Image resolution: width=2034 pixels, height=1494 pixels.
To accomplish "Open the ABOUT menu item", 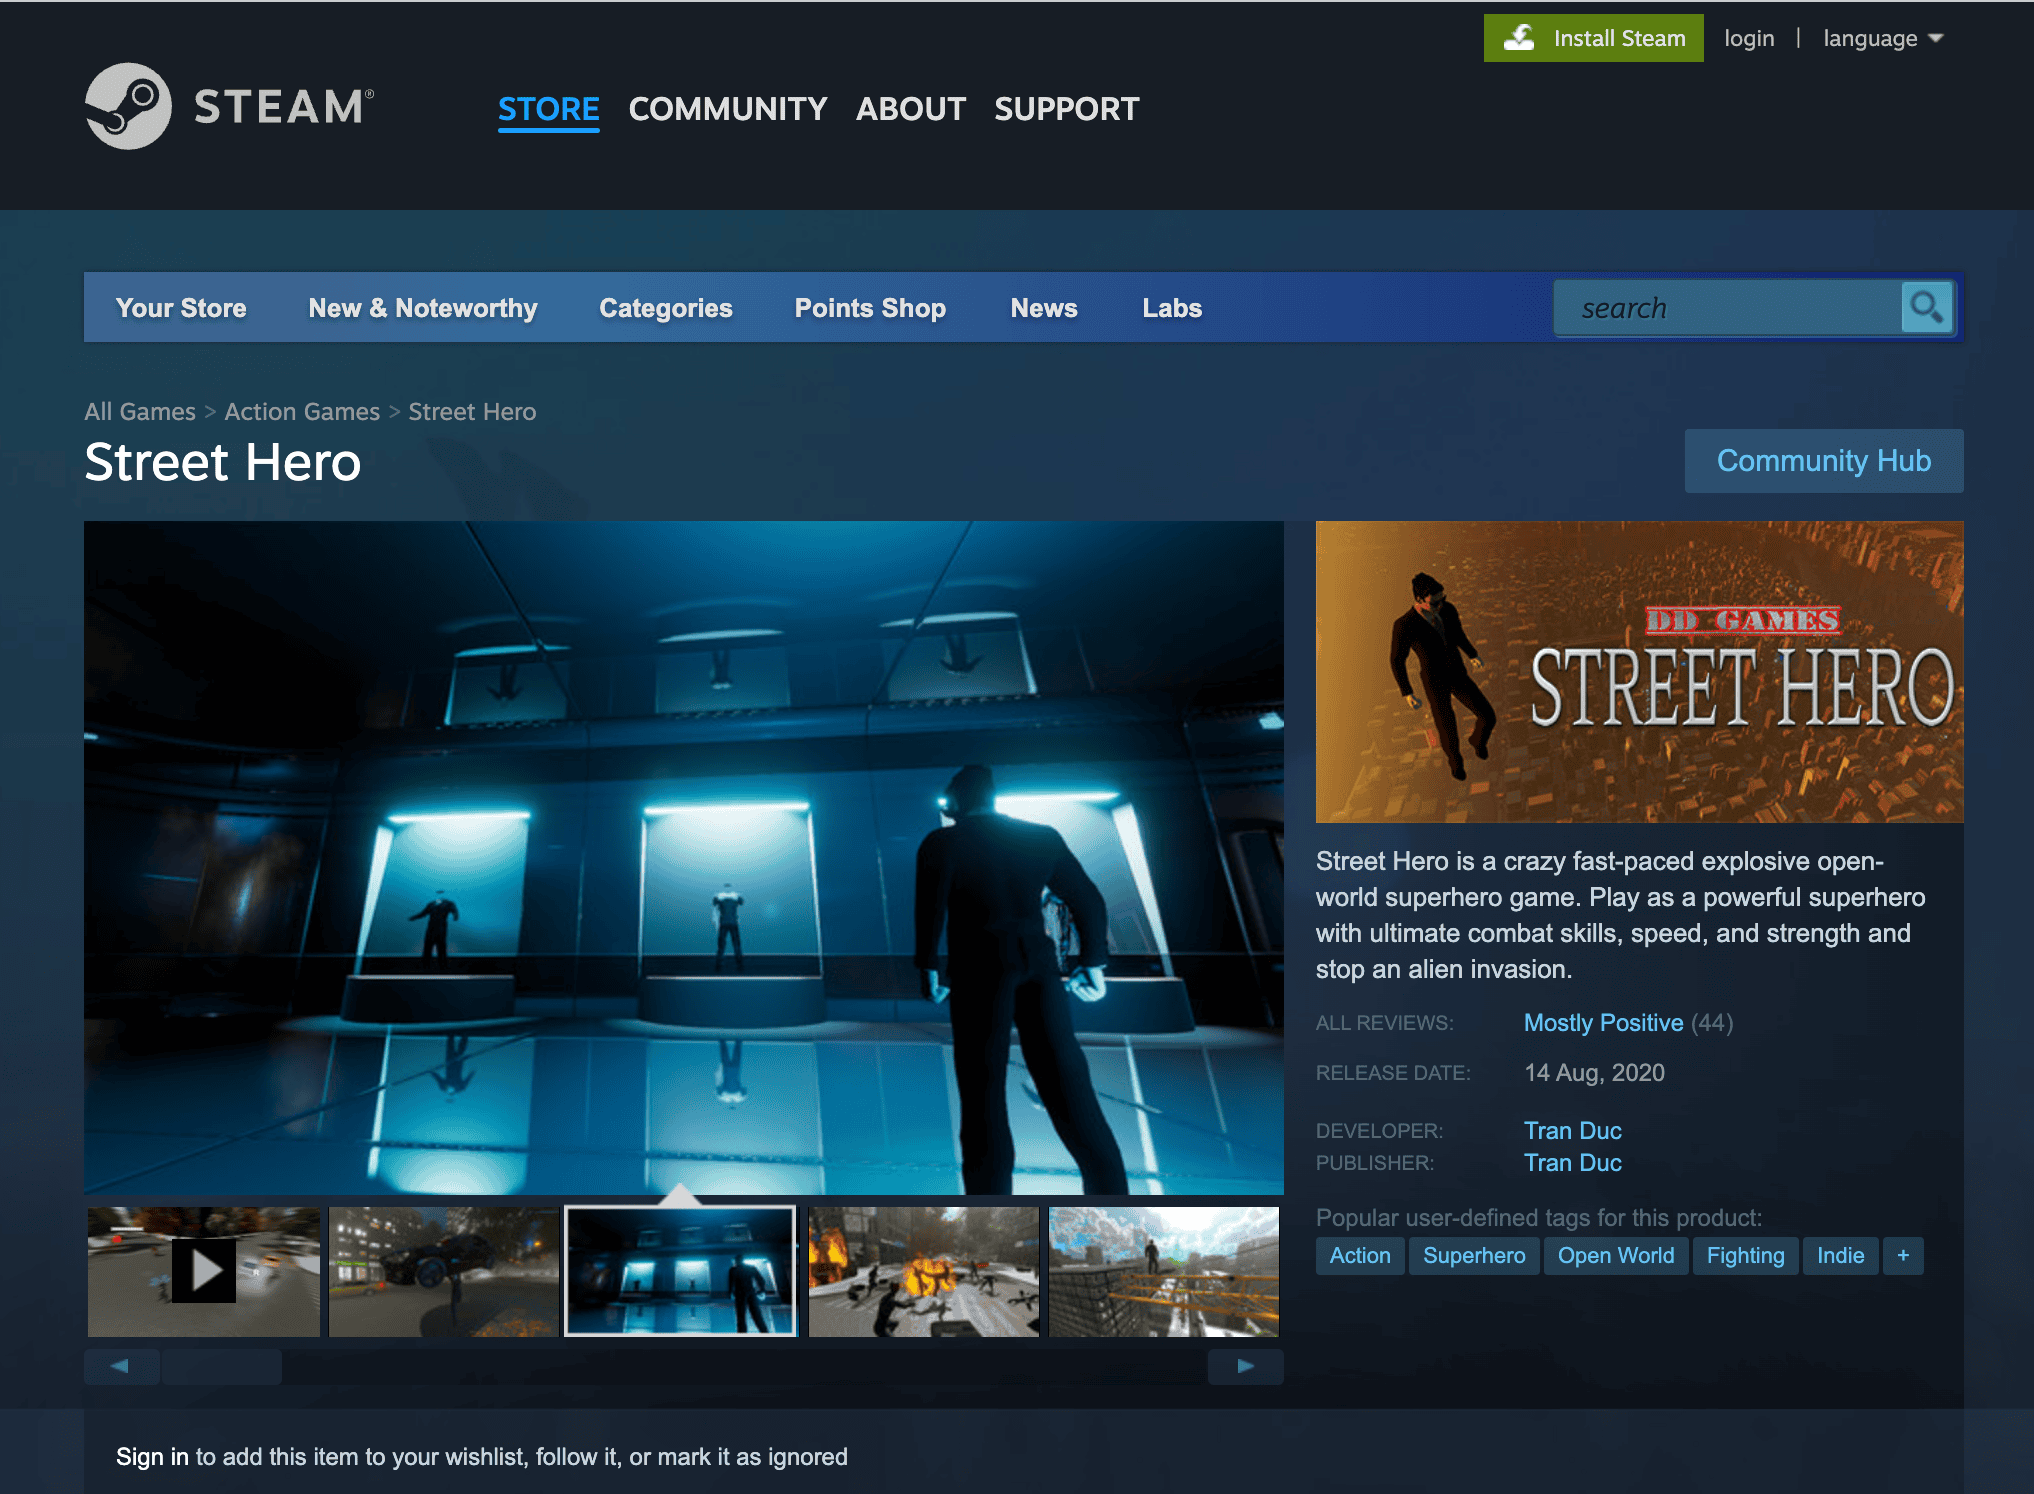I will pyautogui.click(x=911, y=109).
